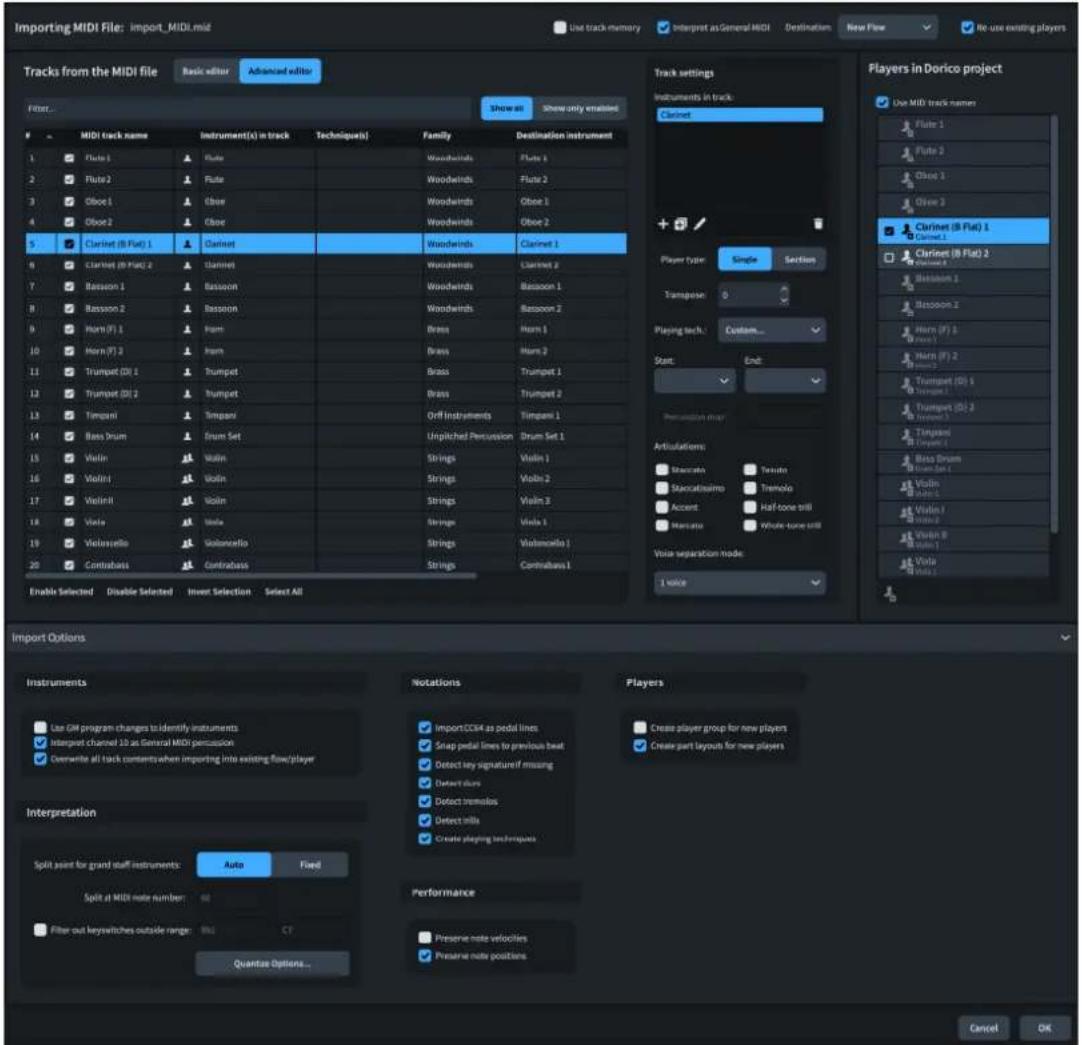The height and width of the screenshot is (1045, 1082).
Task: Click player icon in Trumpet (D) 1 row
Action: tap(188, 372)
